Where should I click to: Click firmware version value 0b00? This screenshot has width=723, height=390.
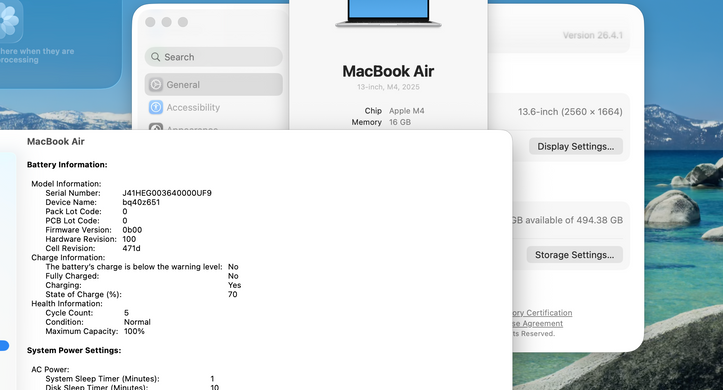(x=132, y=230)
